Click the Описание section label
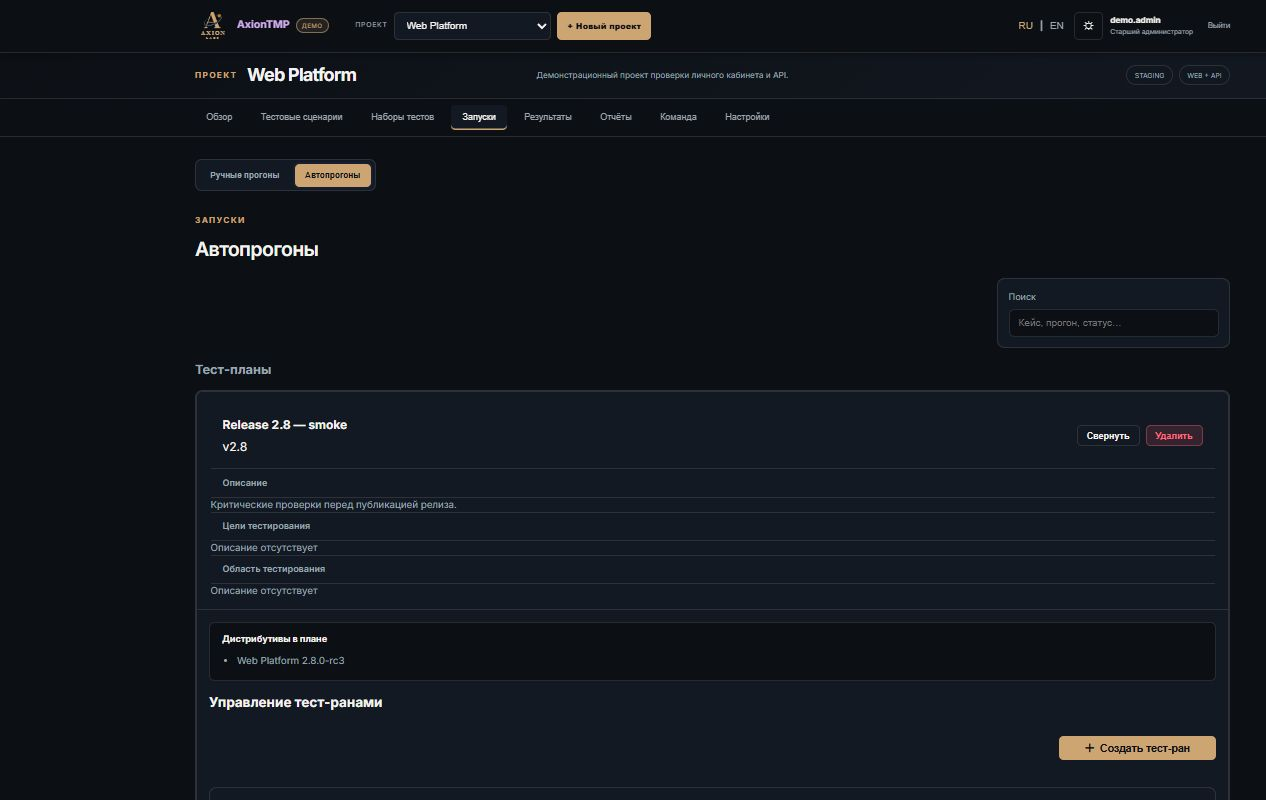Screen dimensions: 1266x800 point(245,483)
